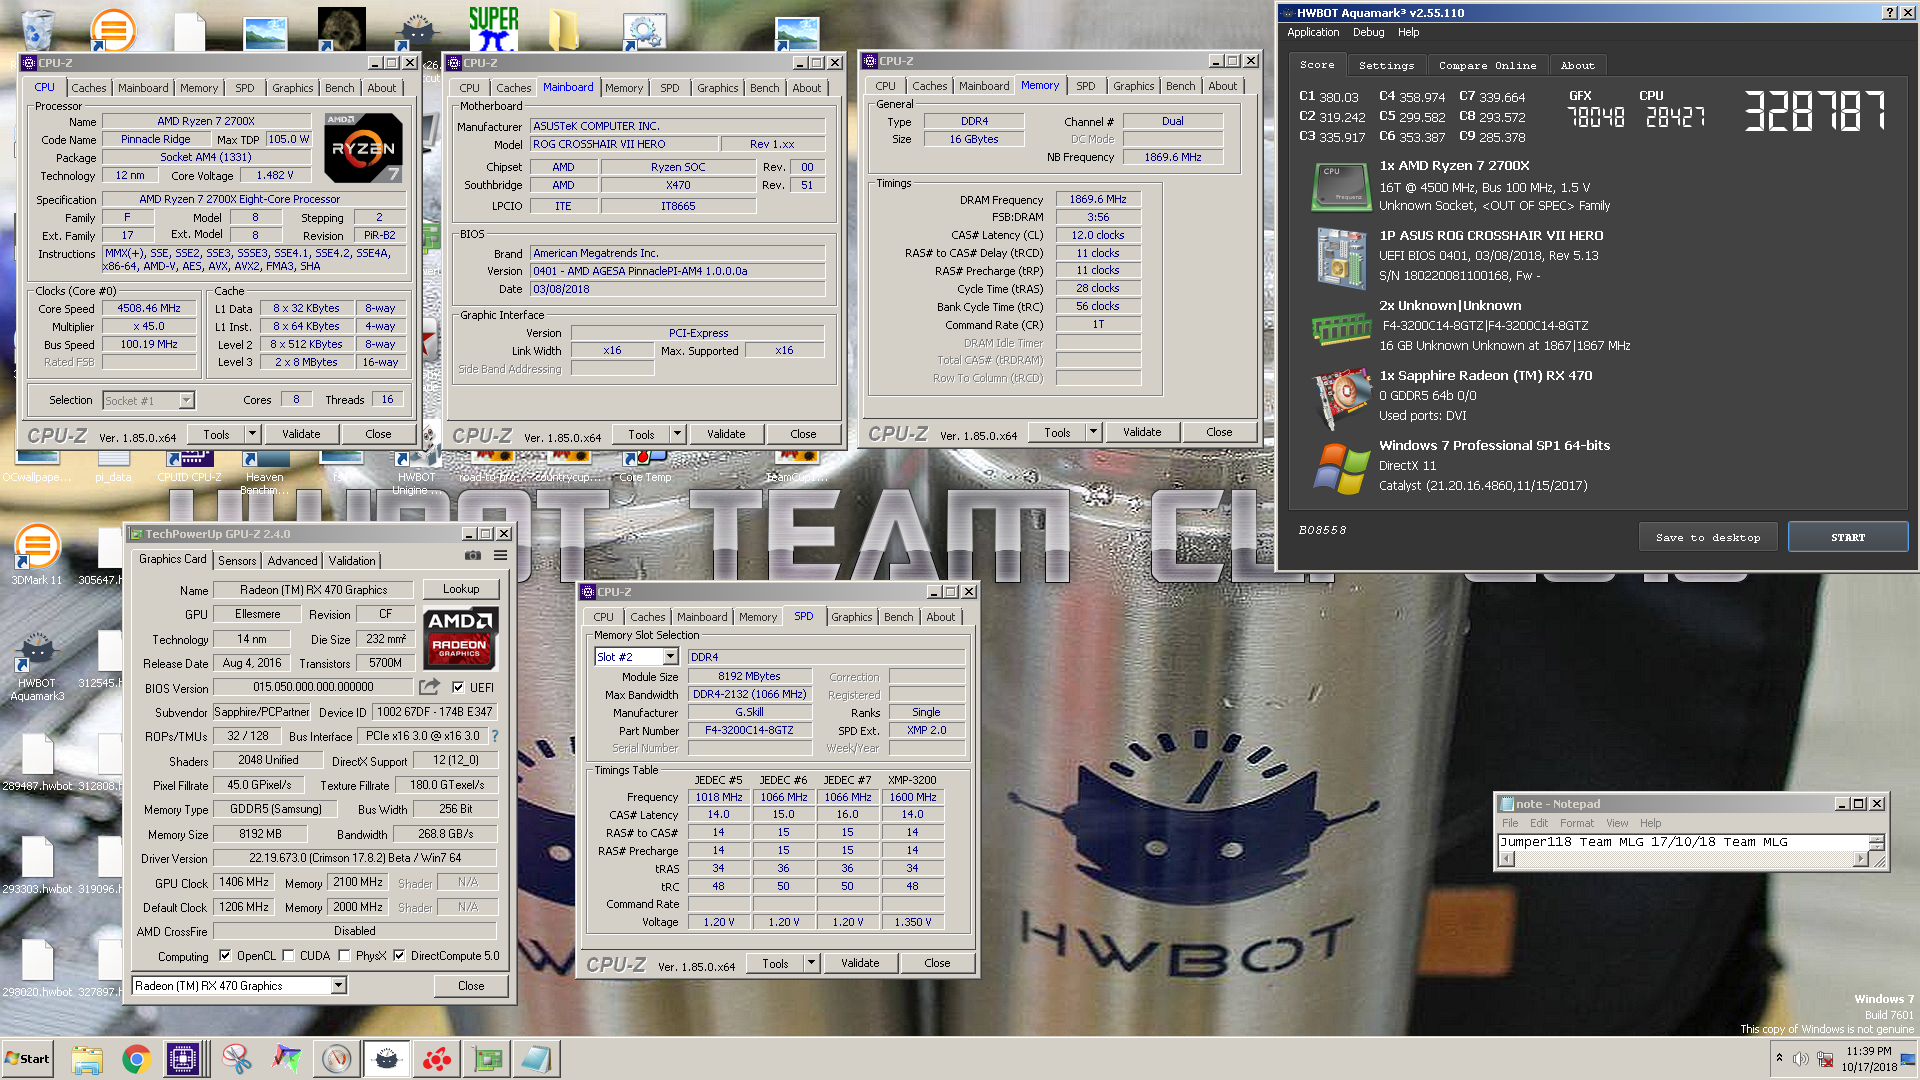Screen dimensions: 1920x1080
Task: Open the GPU-Z hamburger menu icon
Action: [500, 556]
